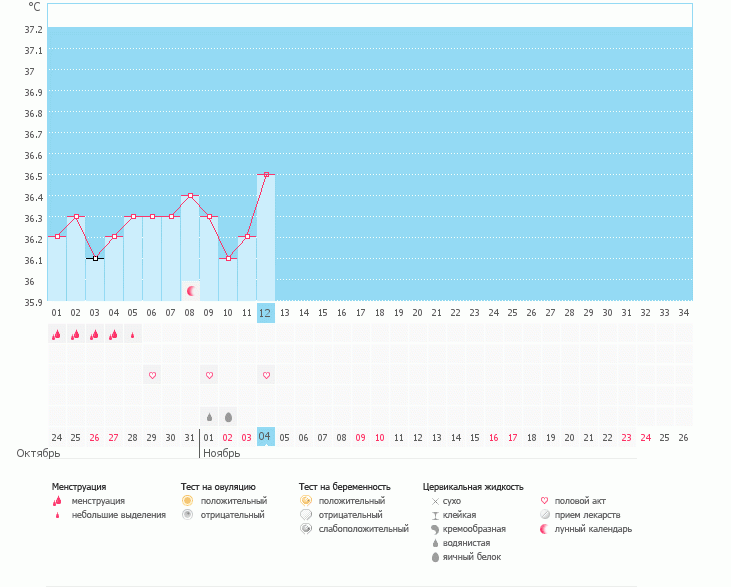This screenshot has width=731, height=587.
Task: Click the лунный календарь legend icon
Action: 545,528
